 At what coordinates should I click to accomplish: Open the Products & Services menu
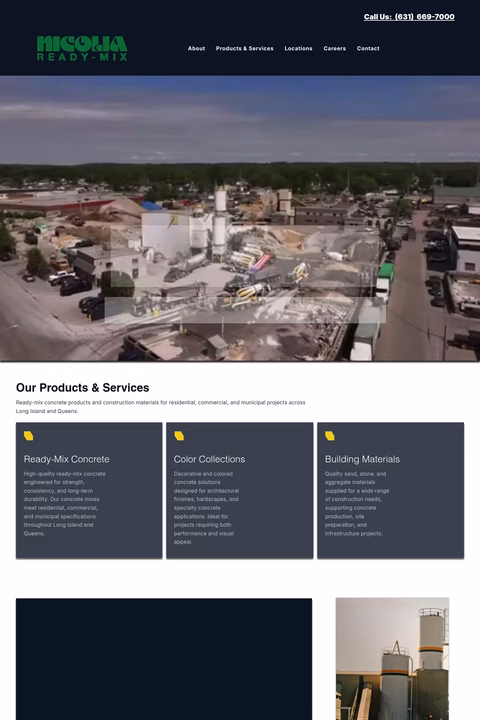point(244,48)
